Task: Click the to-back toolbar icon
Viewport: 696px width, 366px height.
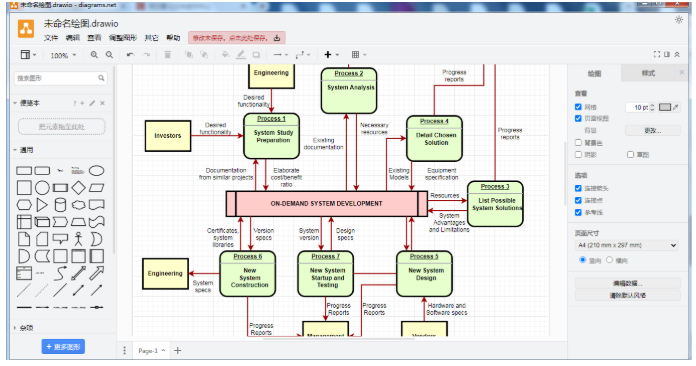Action: click(204, 55)
